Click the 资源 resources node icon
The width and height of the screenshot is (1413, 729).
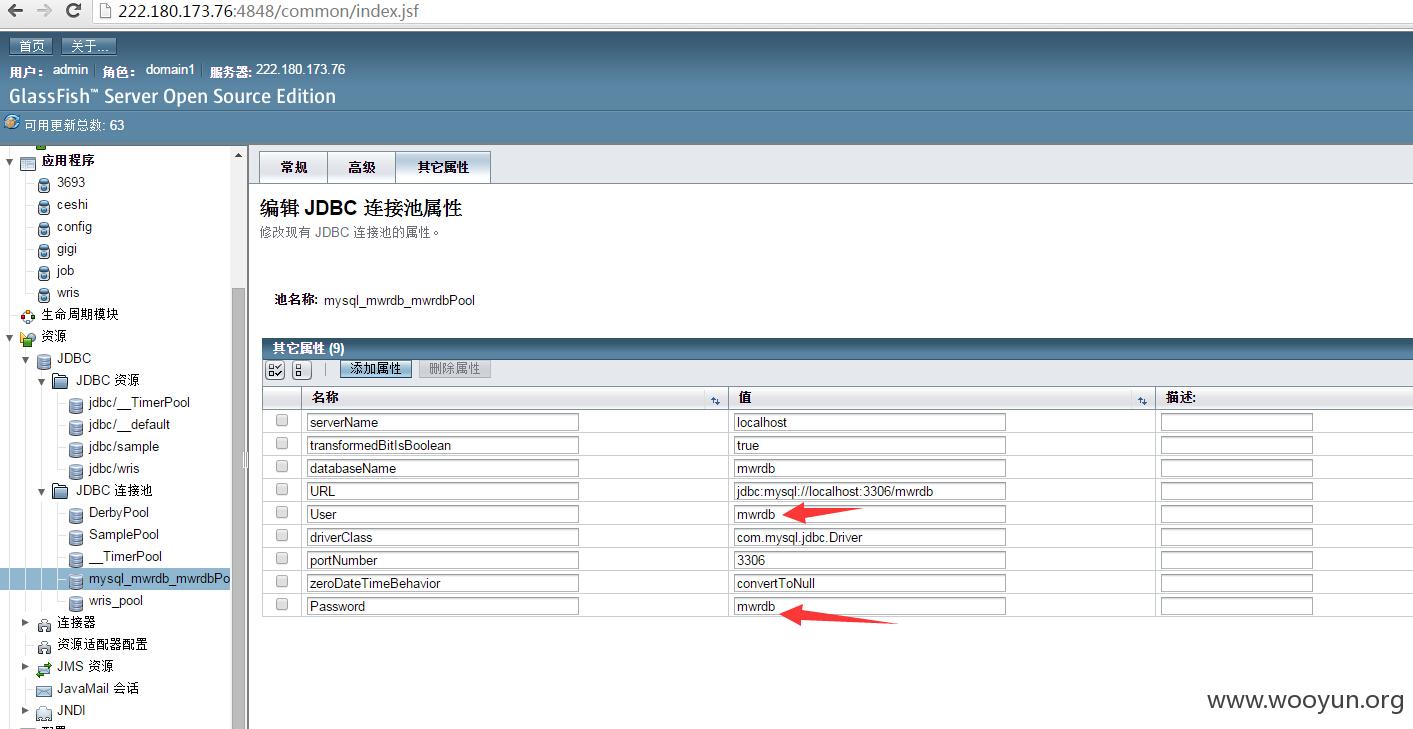pos(28,338)
